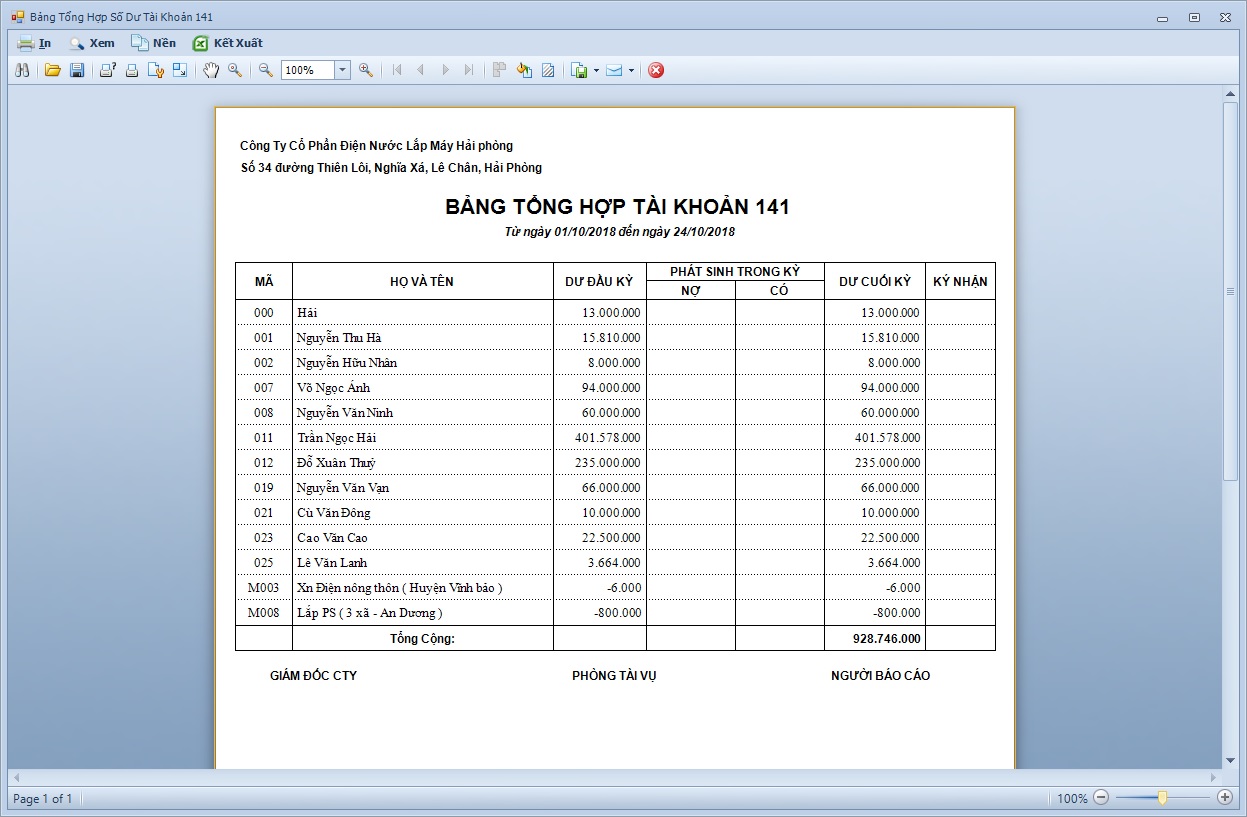Click the vertical scrollbar down arrow
The width and height of the screenshot is (1247, 817).
[1230, 761]
